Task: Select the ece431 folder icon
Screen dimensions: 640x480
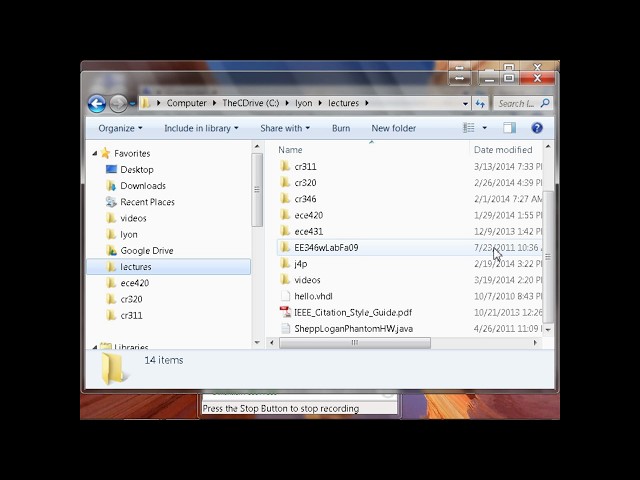Action: (285, 231)
